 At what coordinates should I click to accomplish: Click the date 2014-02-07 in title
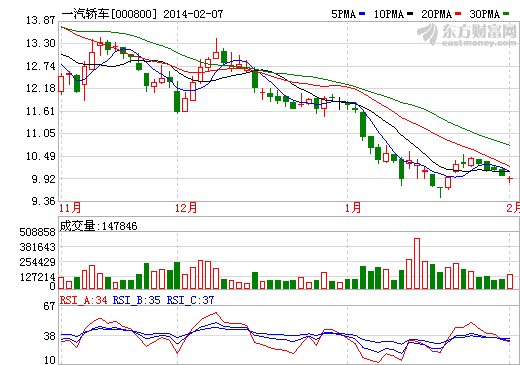(x=193, y=14)
